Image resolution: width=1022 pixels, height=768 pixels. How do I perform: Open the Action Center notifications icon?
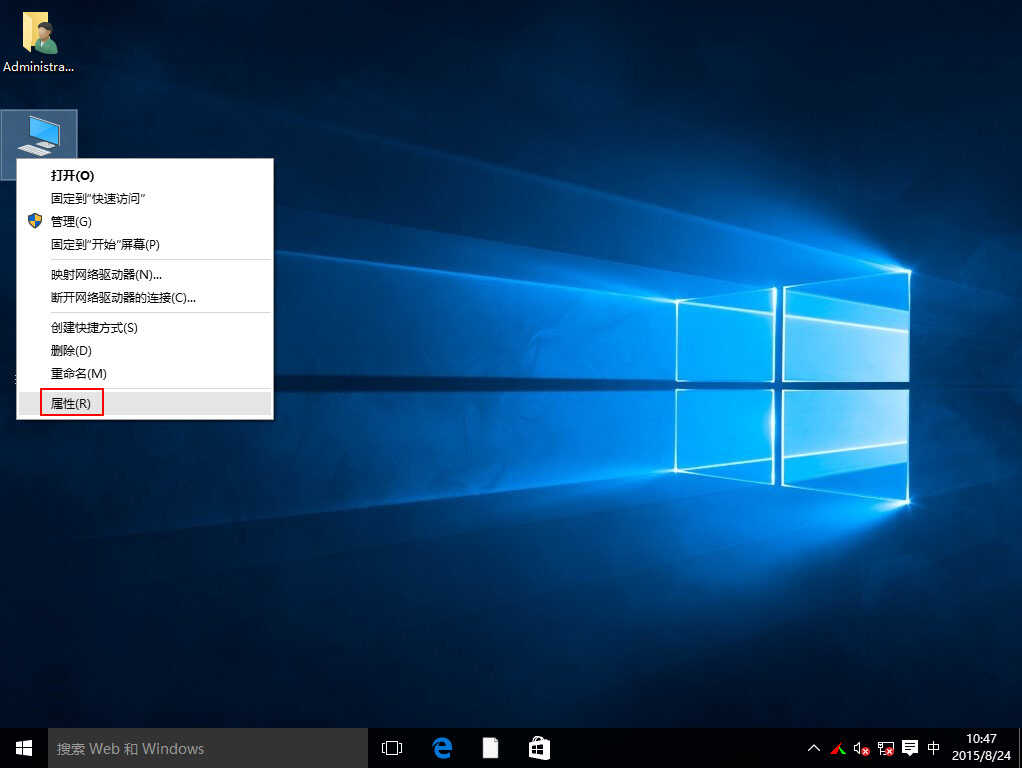[x=910, y=748]
